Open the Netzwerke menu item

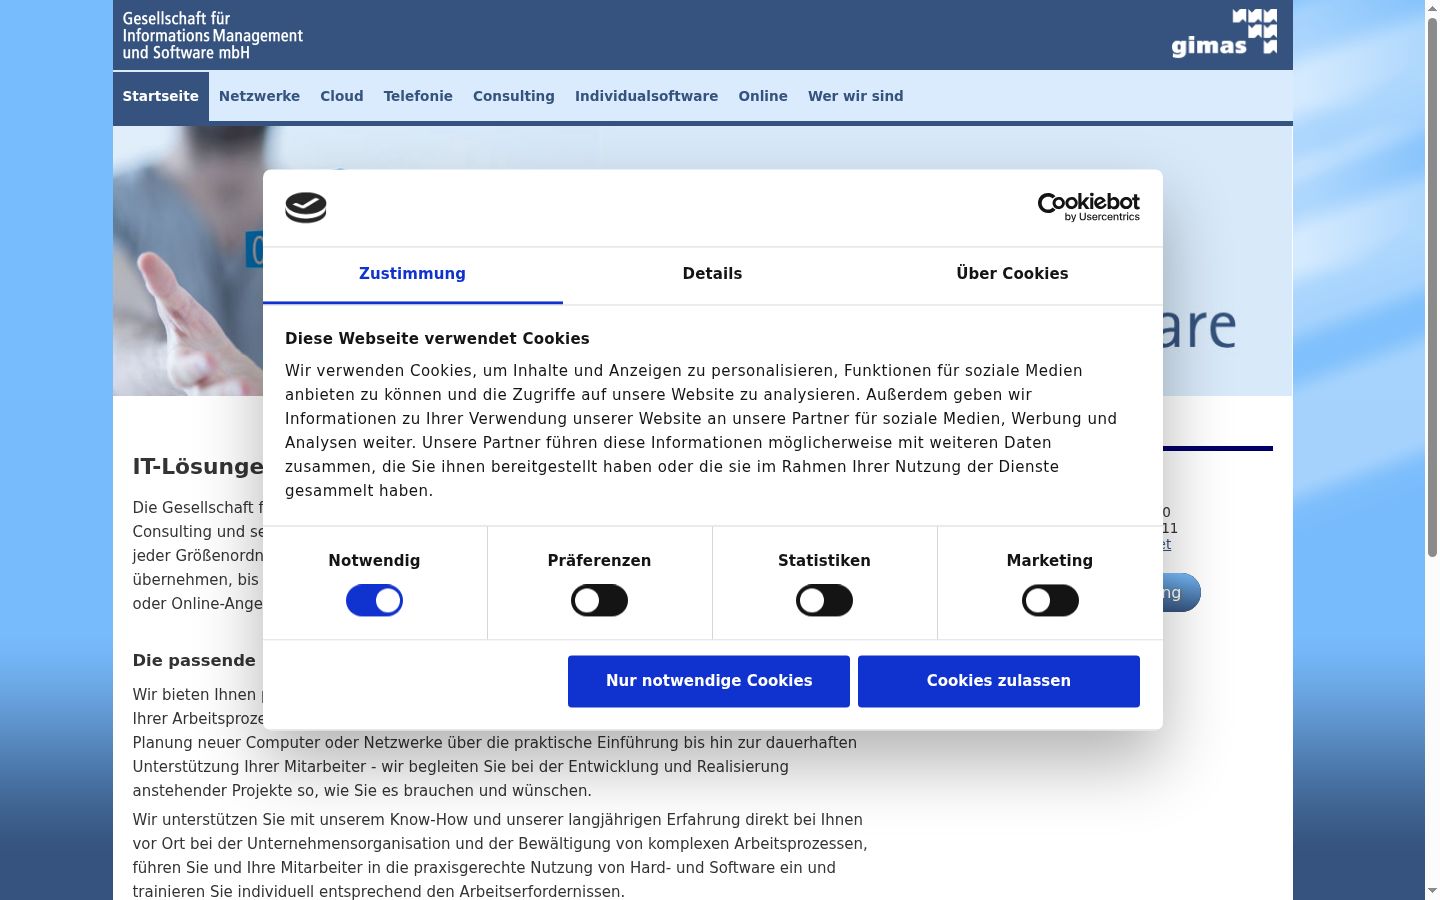tap(259, 96)
